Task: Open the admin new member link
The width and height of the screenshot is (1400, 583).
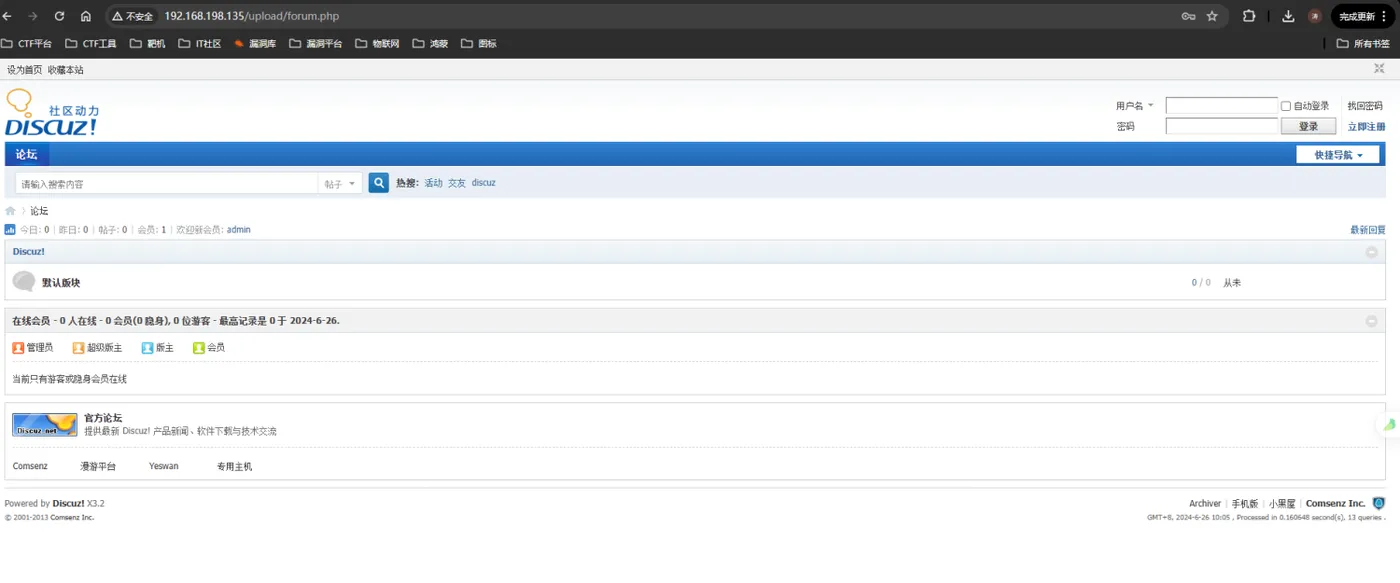Action: coord(239,230)
